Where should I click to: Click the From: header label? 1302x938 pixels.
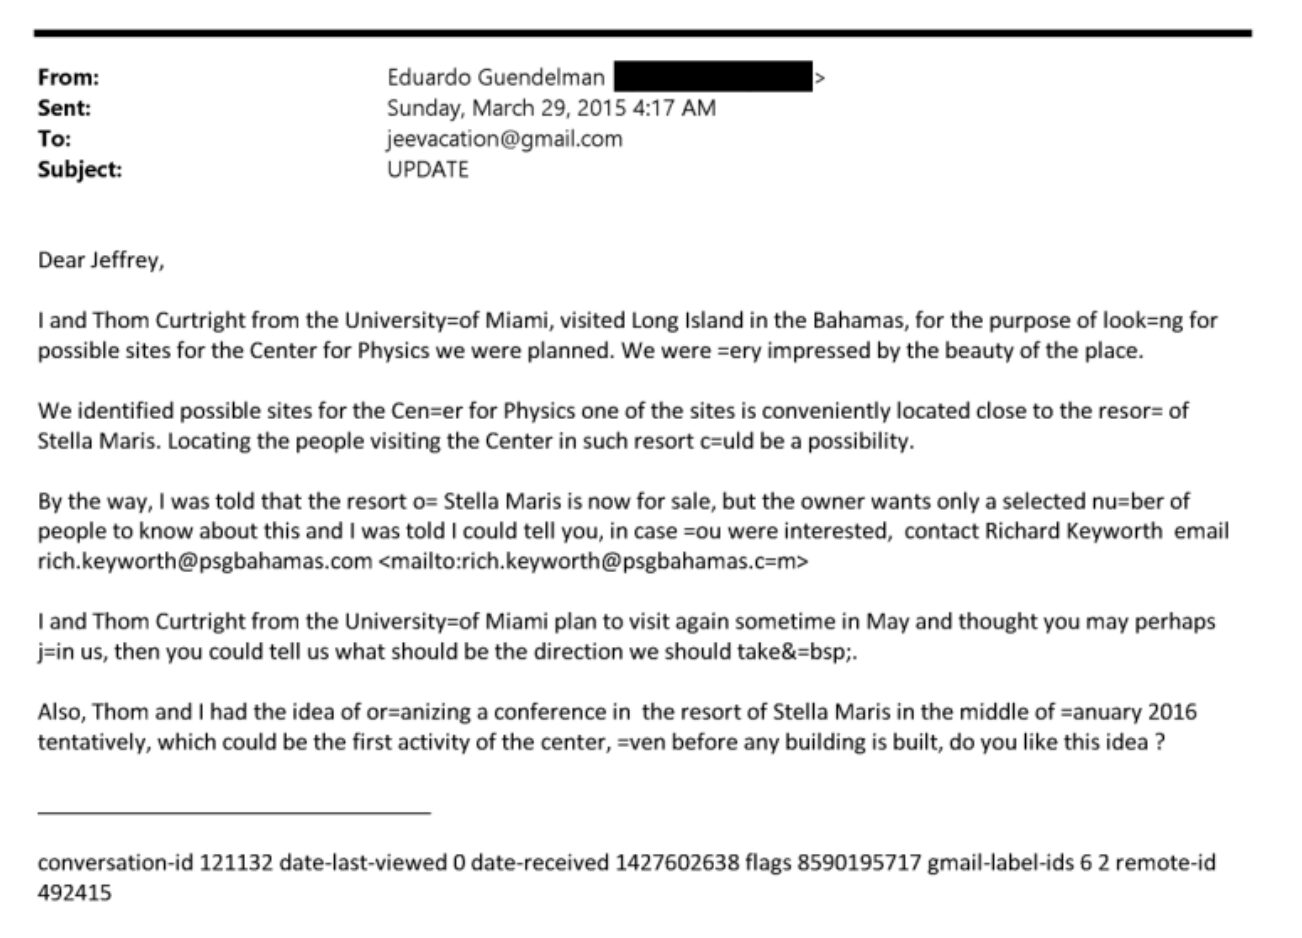(x=68, y=77)
